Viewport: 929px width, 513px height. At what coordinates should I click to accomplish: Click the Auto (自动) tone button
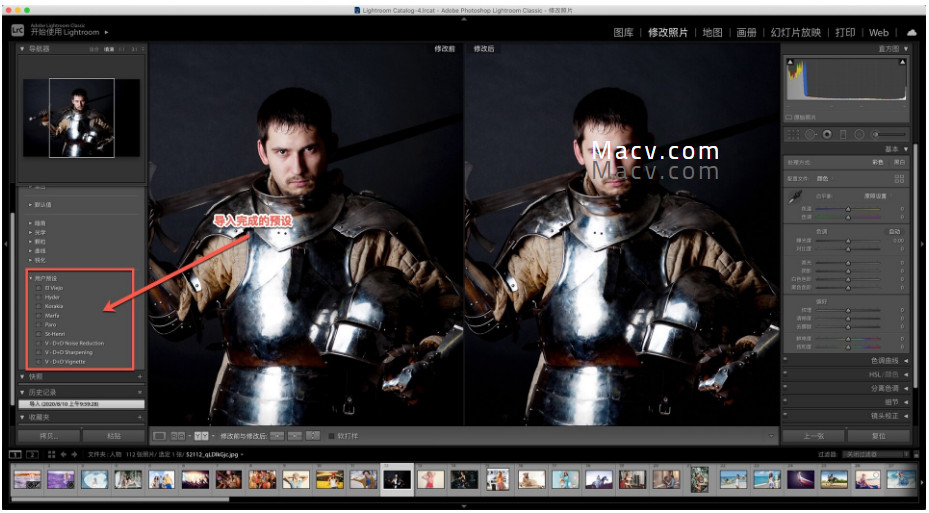pyautogui.click(x=894, y=232)
